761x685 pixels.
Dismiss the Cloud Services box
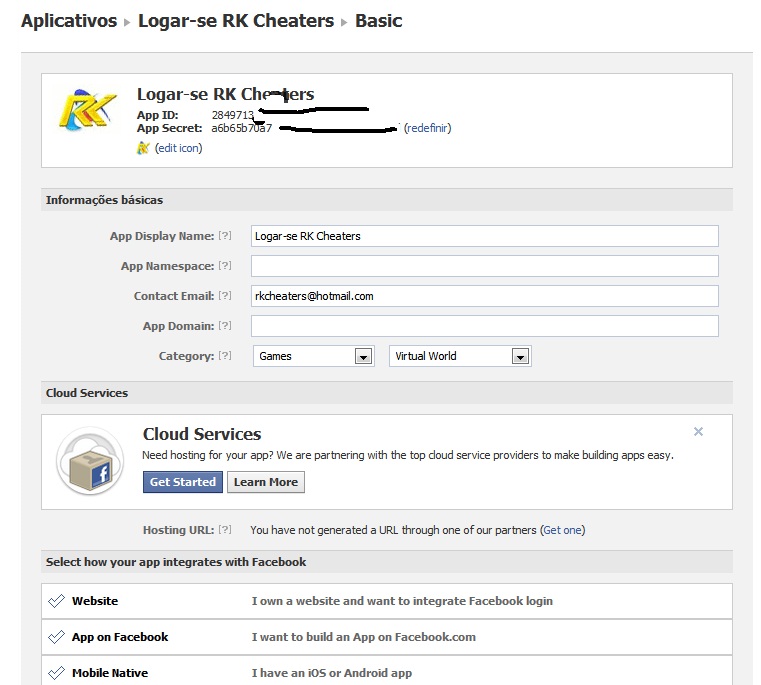coord(698,432)
